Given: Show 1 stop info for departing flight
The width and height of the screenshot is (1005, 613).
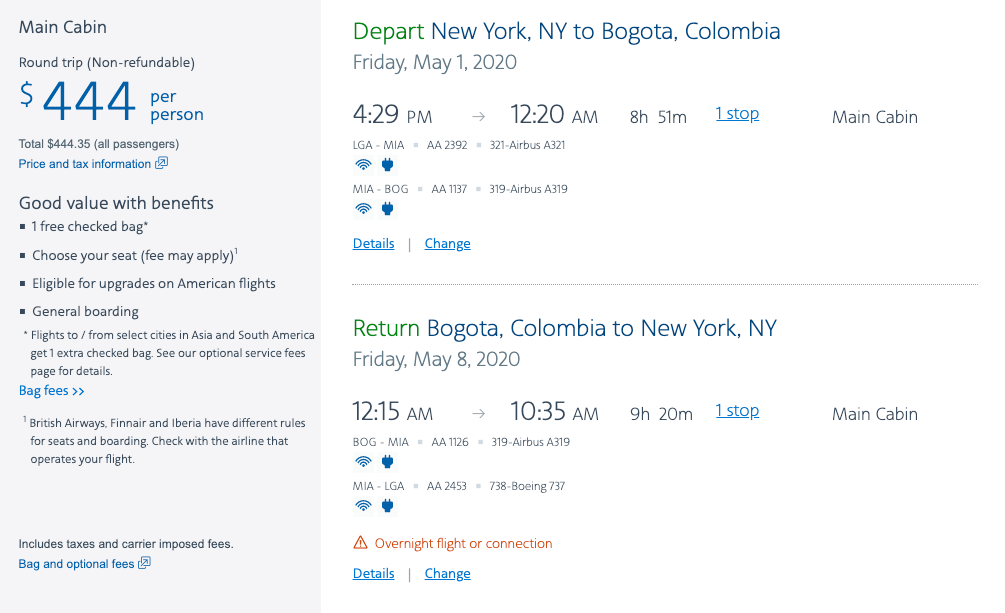Looking at the screenshot, I should pyautogui.click(x=737, y=114).
